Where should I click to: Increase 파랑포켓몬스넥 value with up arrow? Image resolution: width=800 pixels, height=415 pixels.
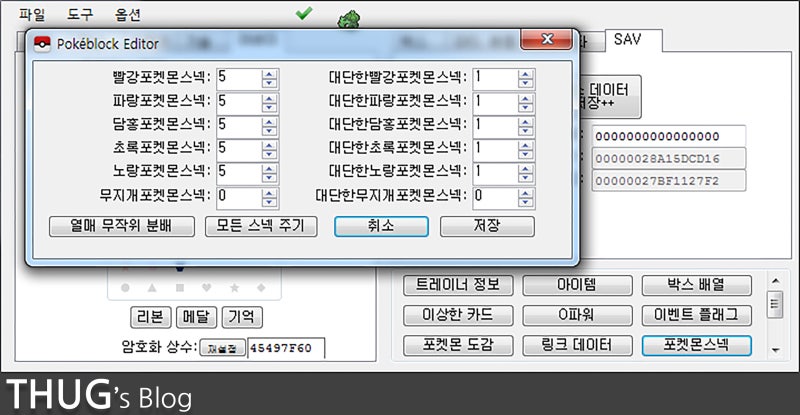(x=269, y=99)
